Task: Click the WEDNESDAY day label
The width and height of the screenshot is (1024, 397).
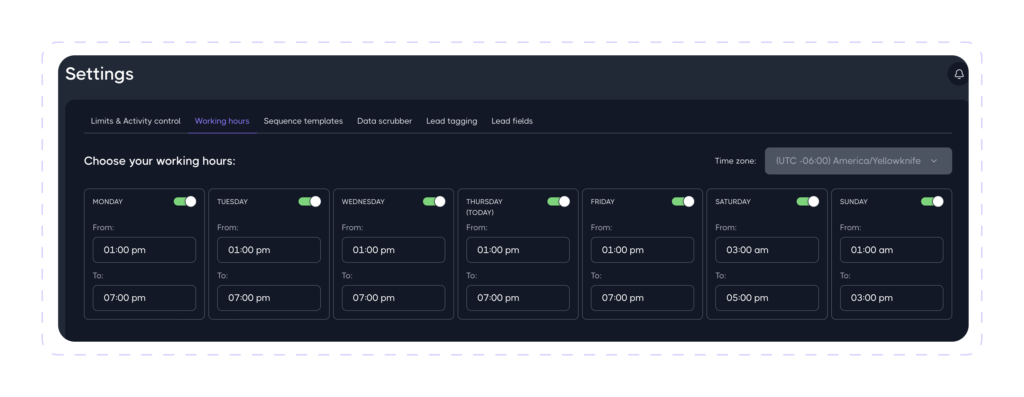Action: (363, 202)
